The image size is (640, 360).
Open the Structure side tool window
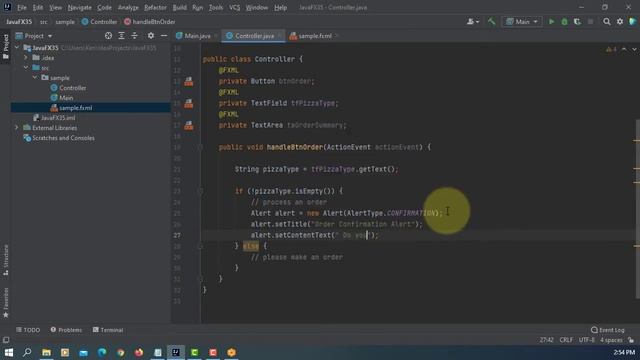point(5,260)
